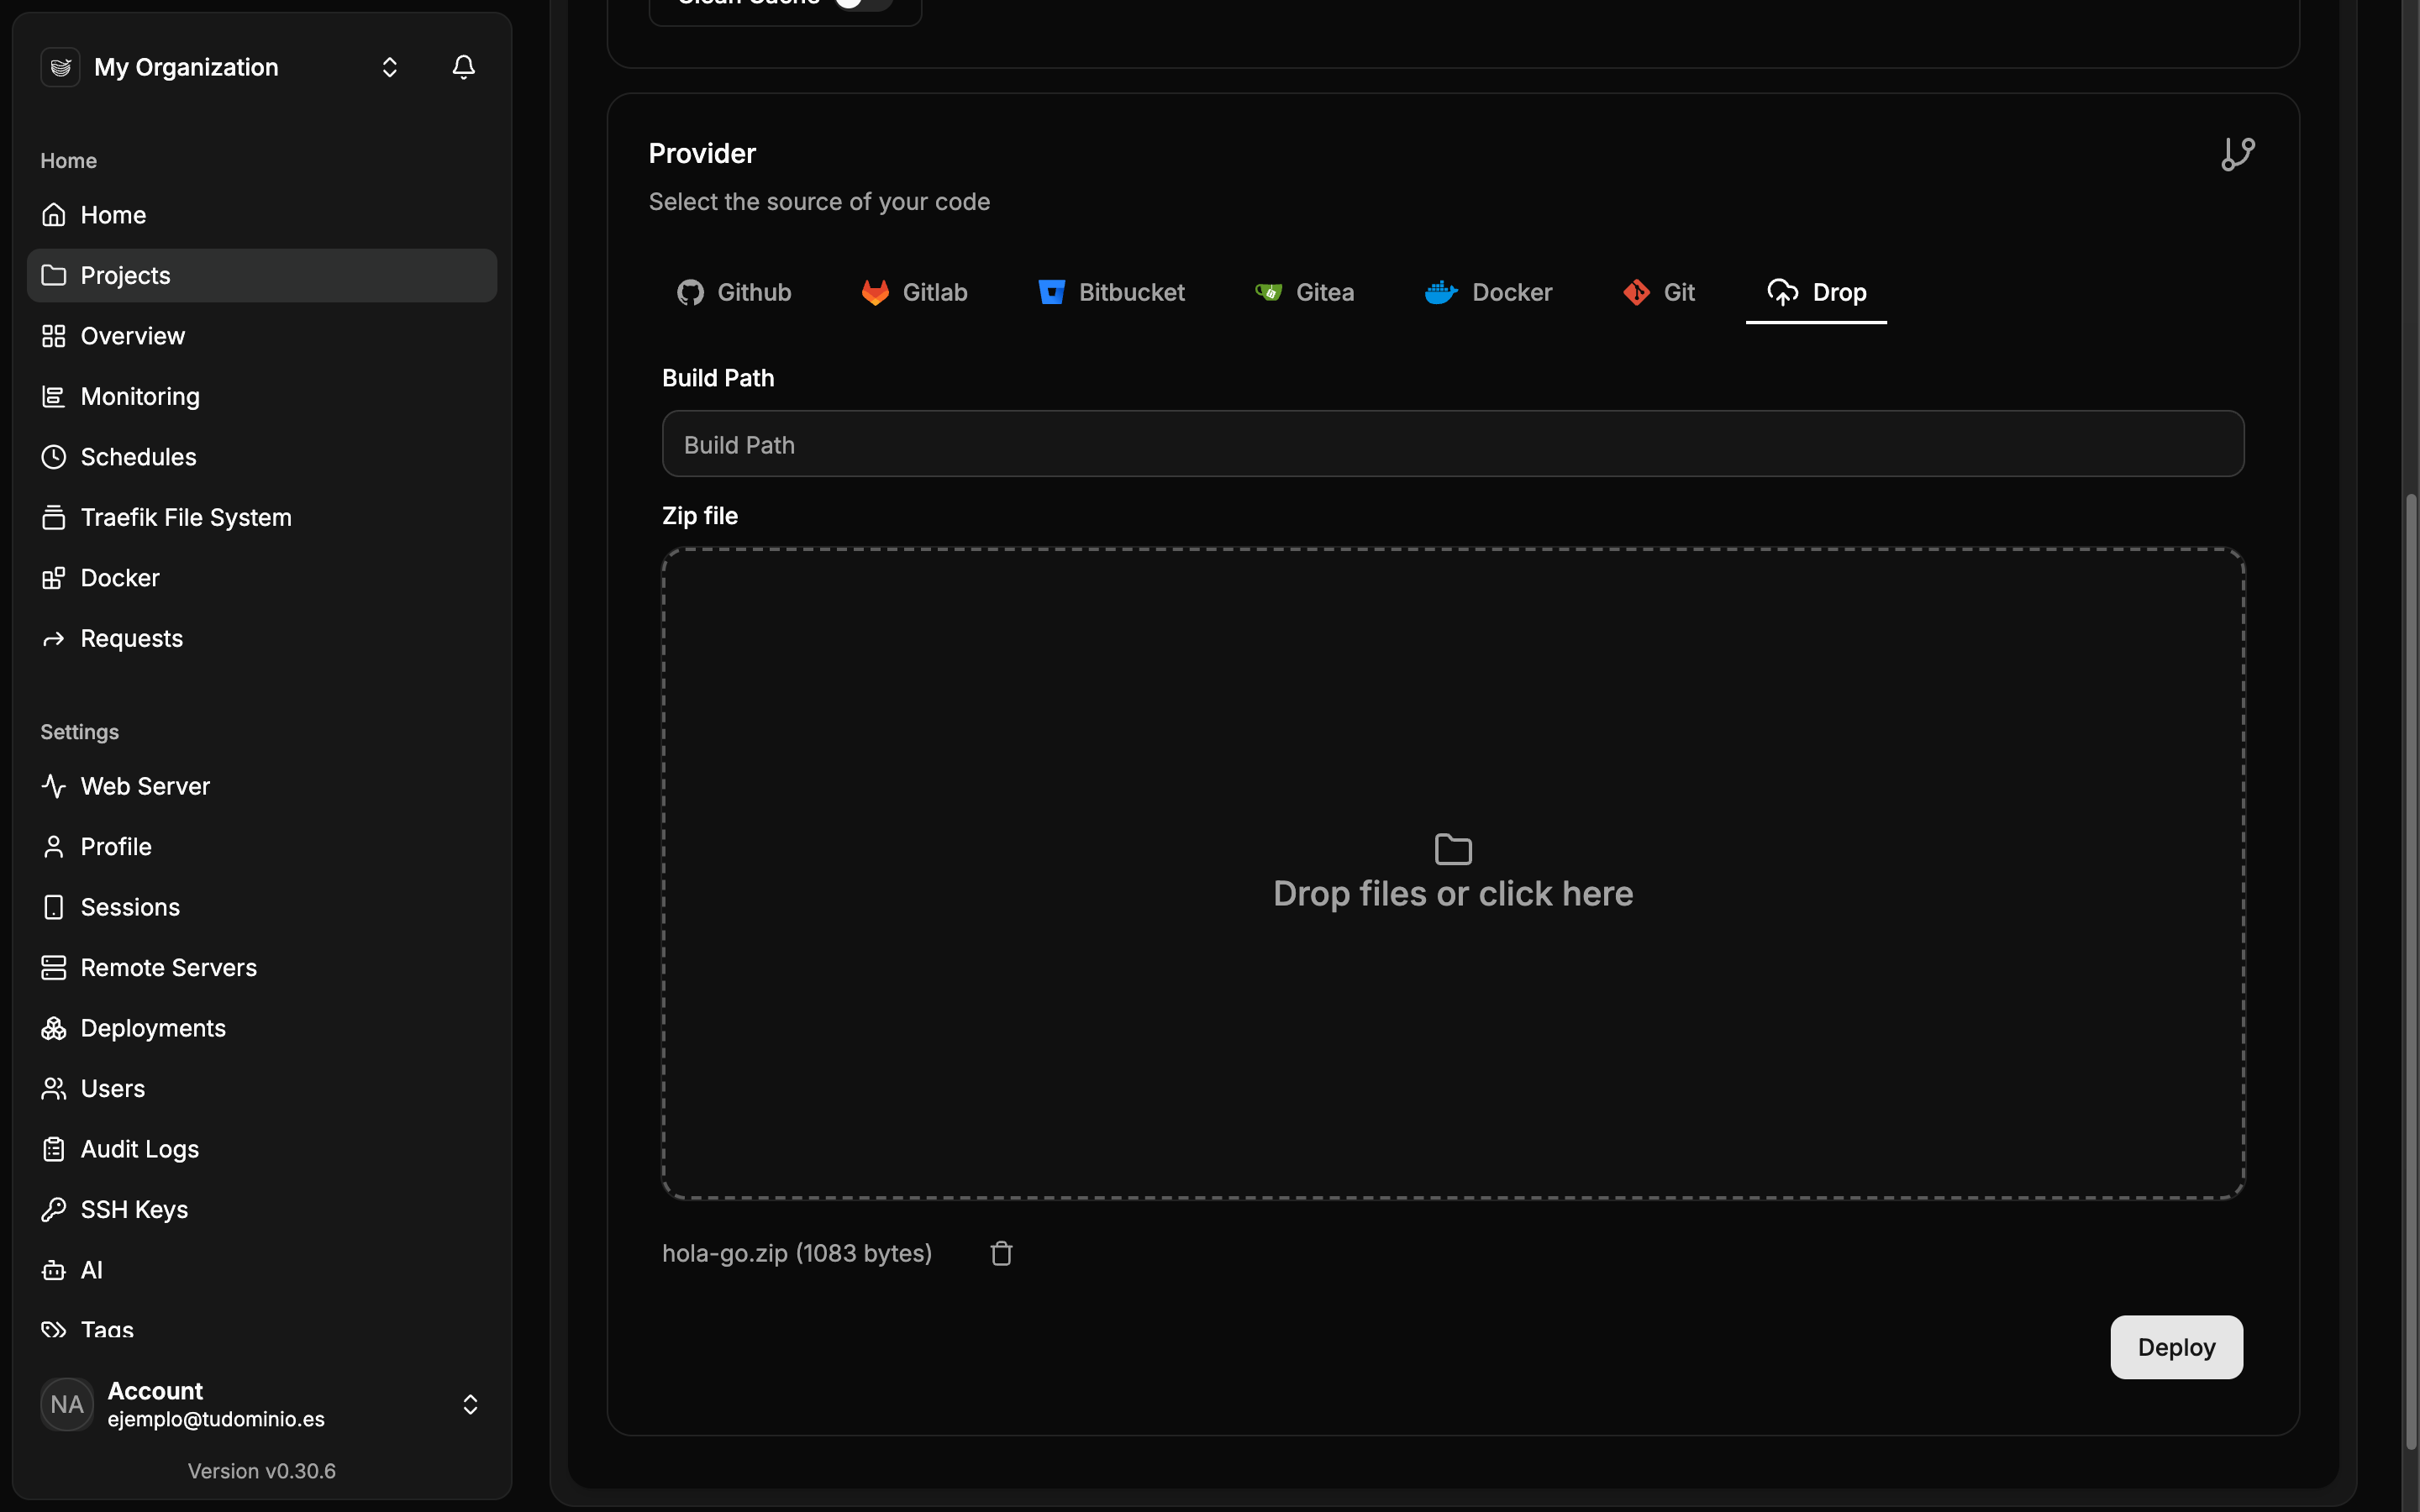
Task: Click the ejemplo@tudominio.es email text
Action: point(216,1419)
